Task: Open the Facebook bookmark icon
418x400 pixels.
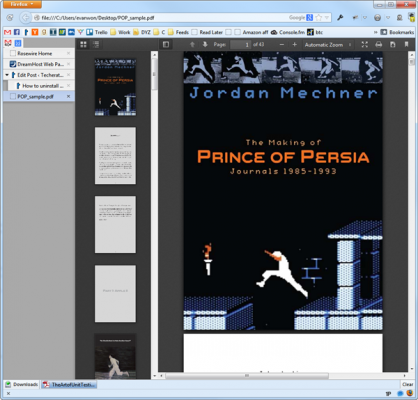Action: point(17,32)
